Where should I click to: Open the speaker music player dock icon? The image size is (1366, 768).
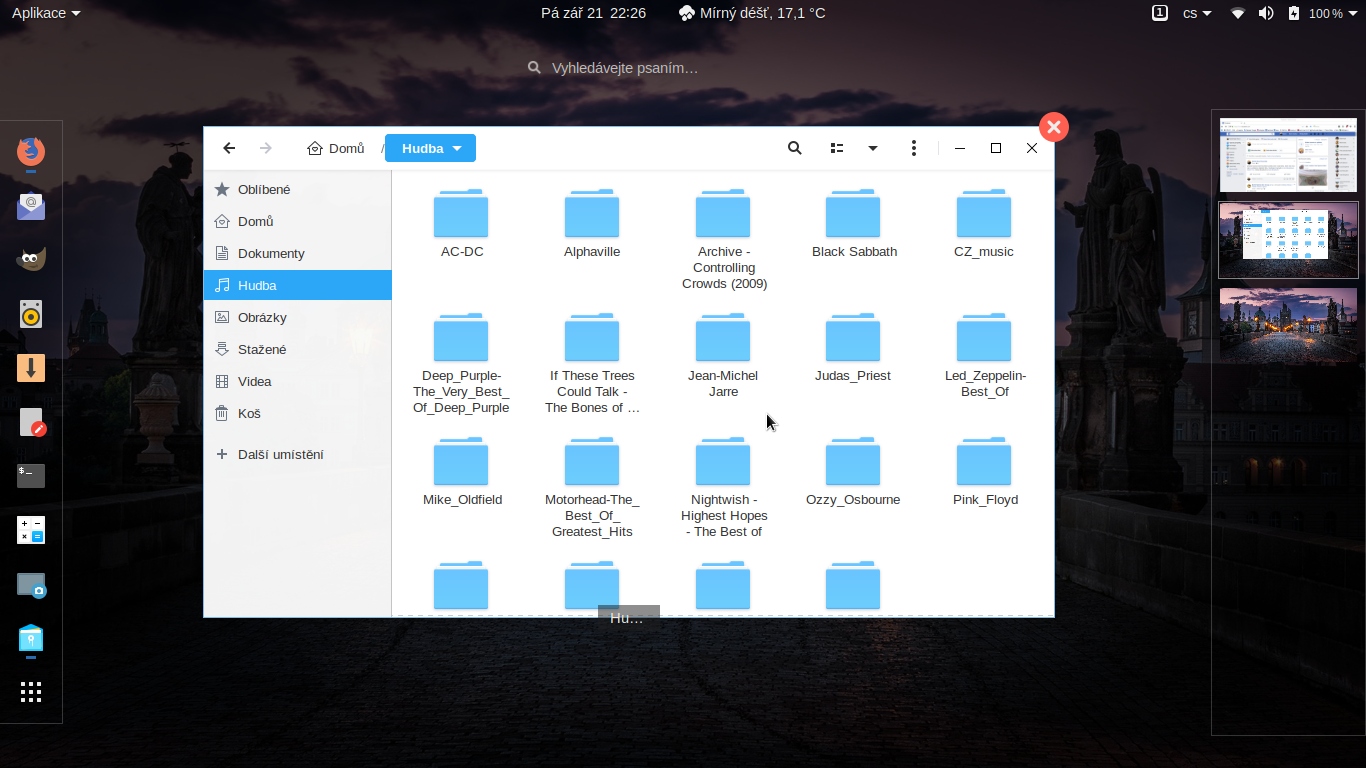[31, 314]
